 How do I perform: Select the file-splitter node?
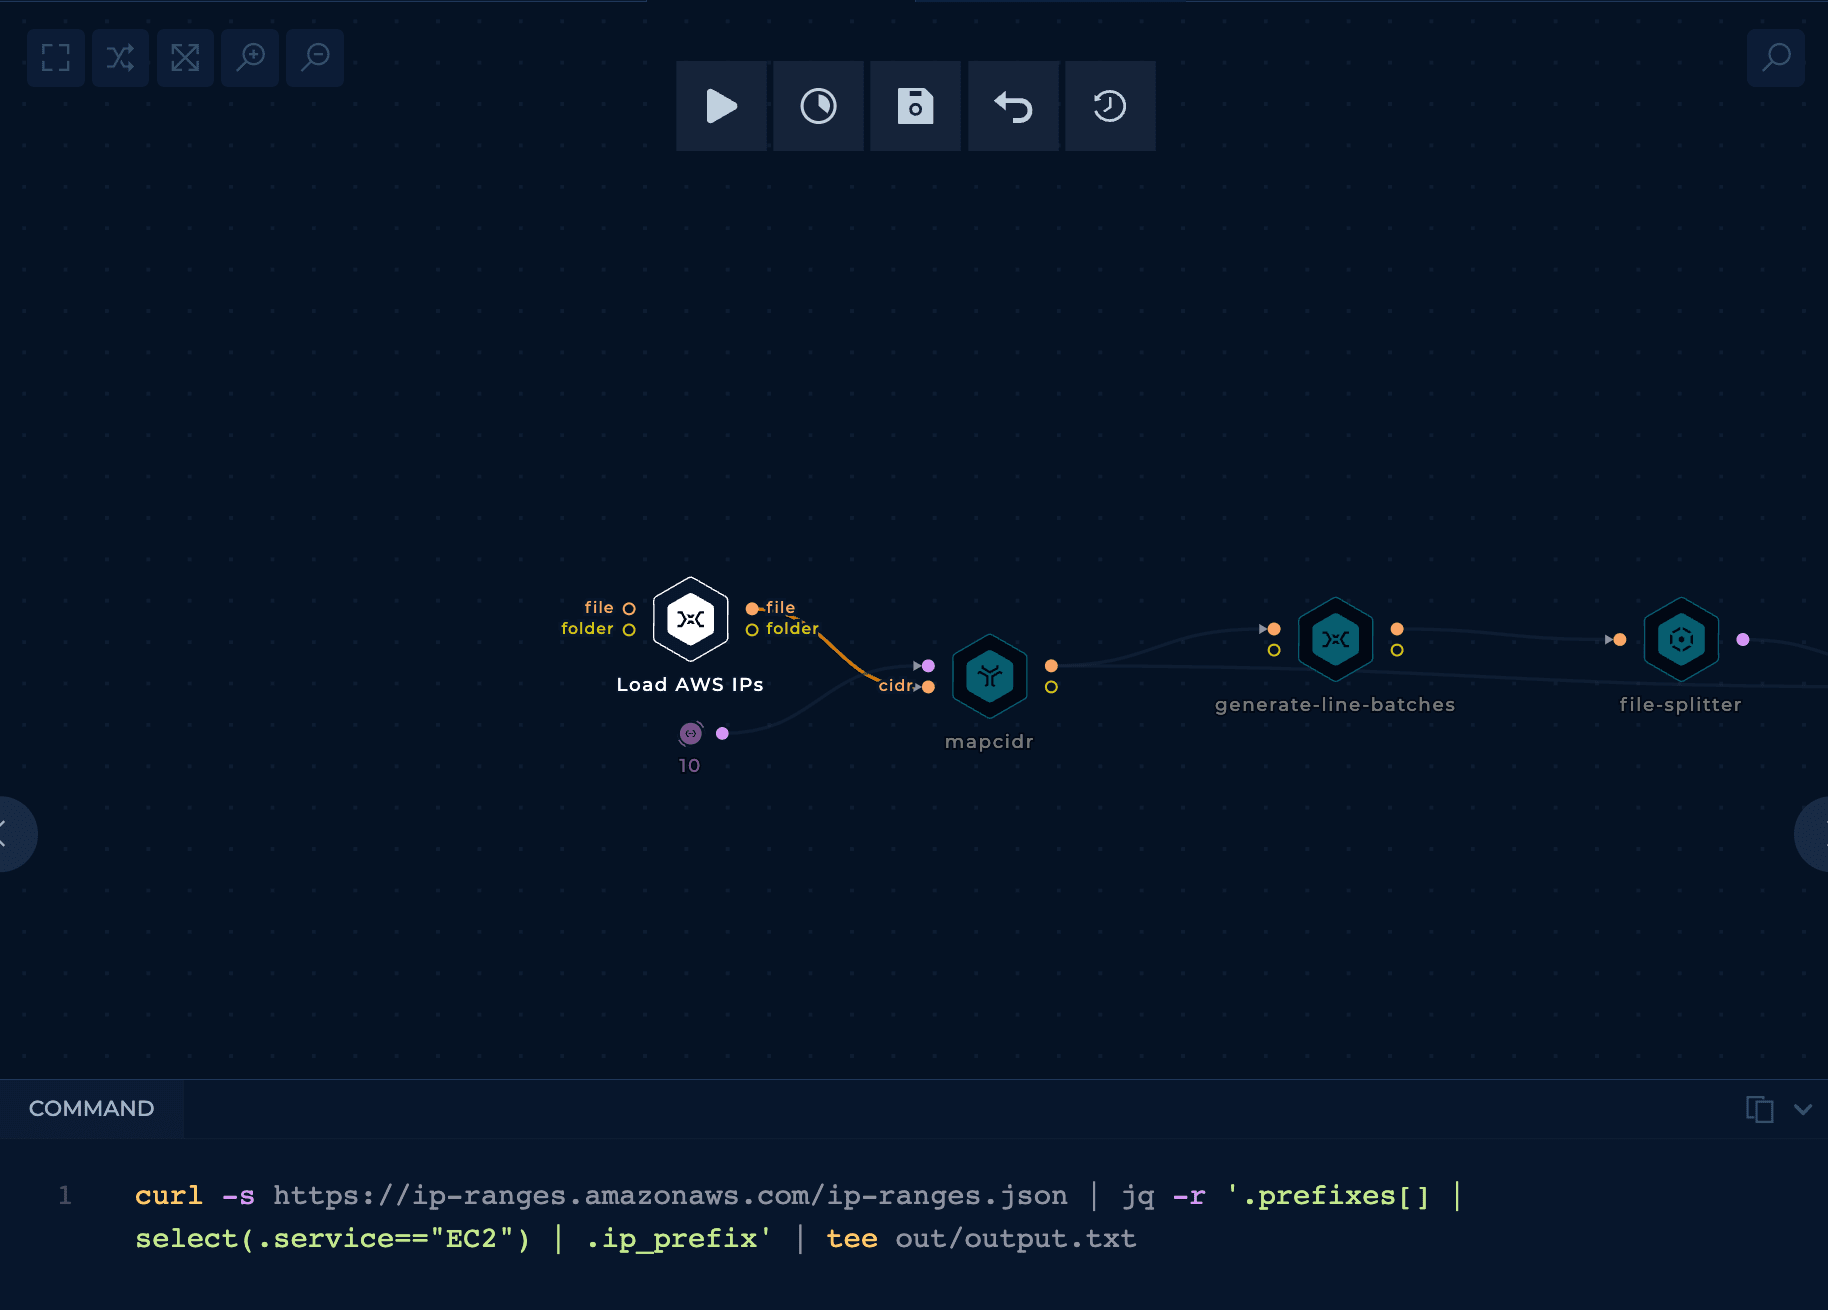click(1682, 639)
